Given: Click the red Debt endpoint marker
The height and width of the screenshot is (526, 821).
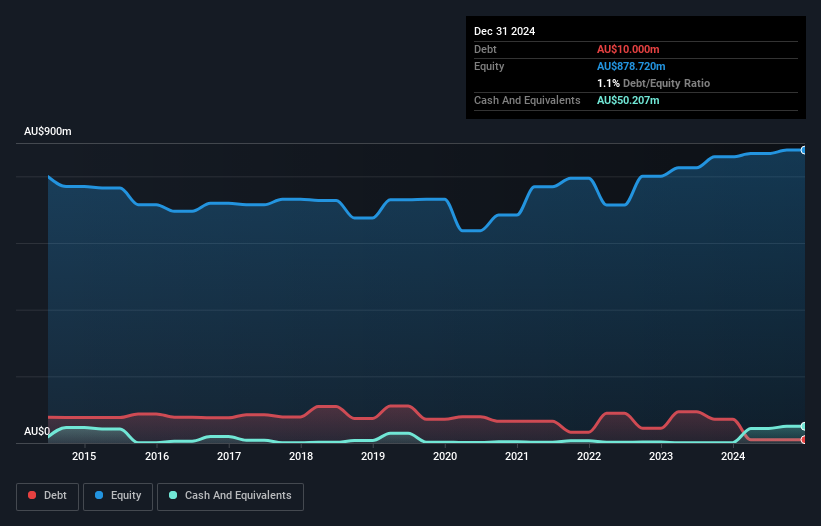Looking at the screenshot, I should coord(803,439).
